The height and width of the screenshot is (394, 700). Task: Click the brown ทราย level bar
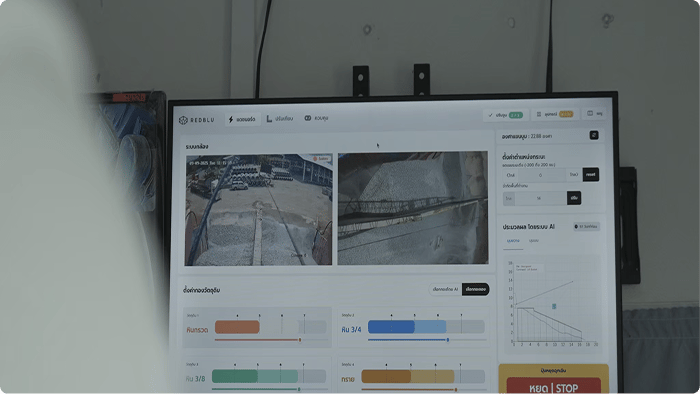423,377
